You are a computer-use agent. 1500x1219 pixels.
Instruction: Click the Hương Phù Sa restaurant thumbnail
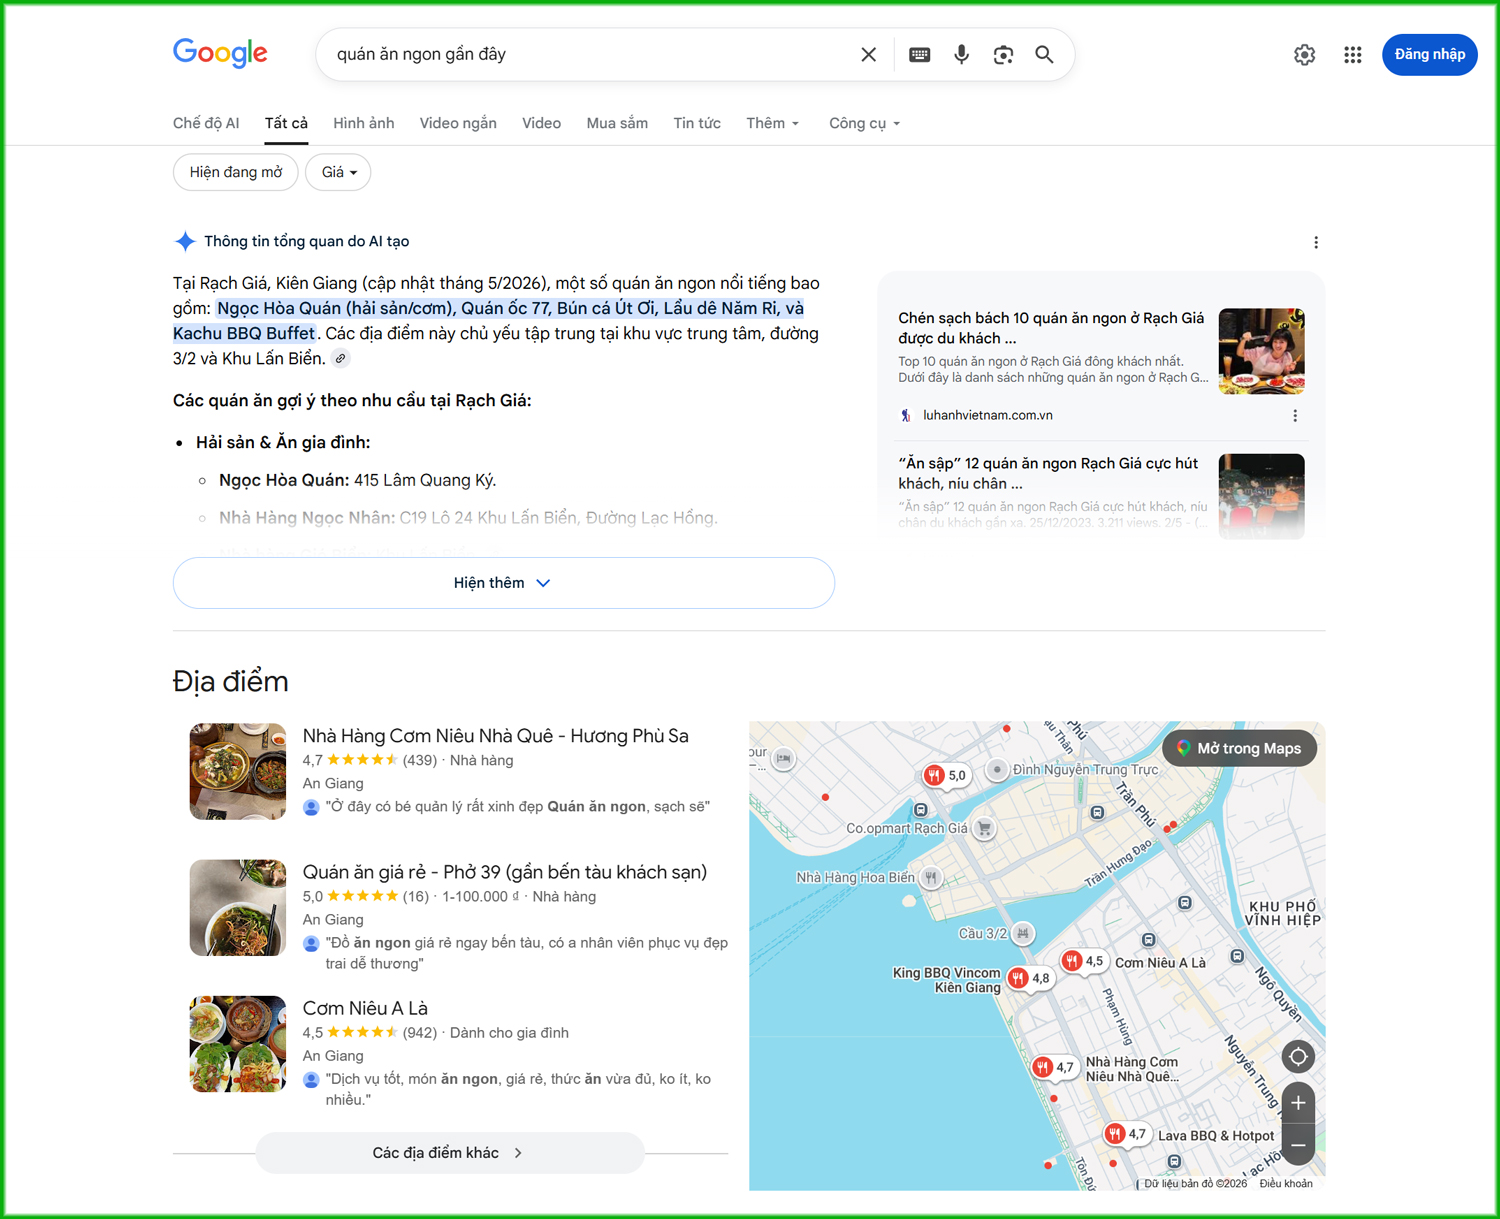(x=238, y=771)
